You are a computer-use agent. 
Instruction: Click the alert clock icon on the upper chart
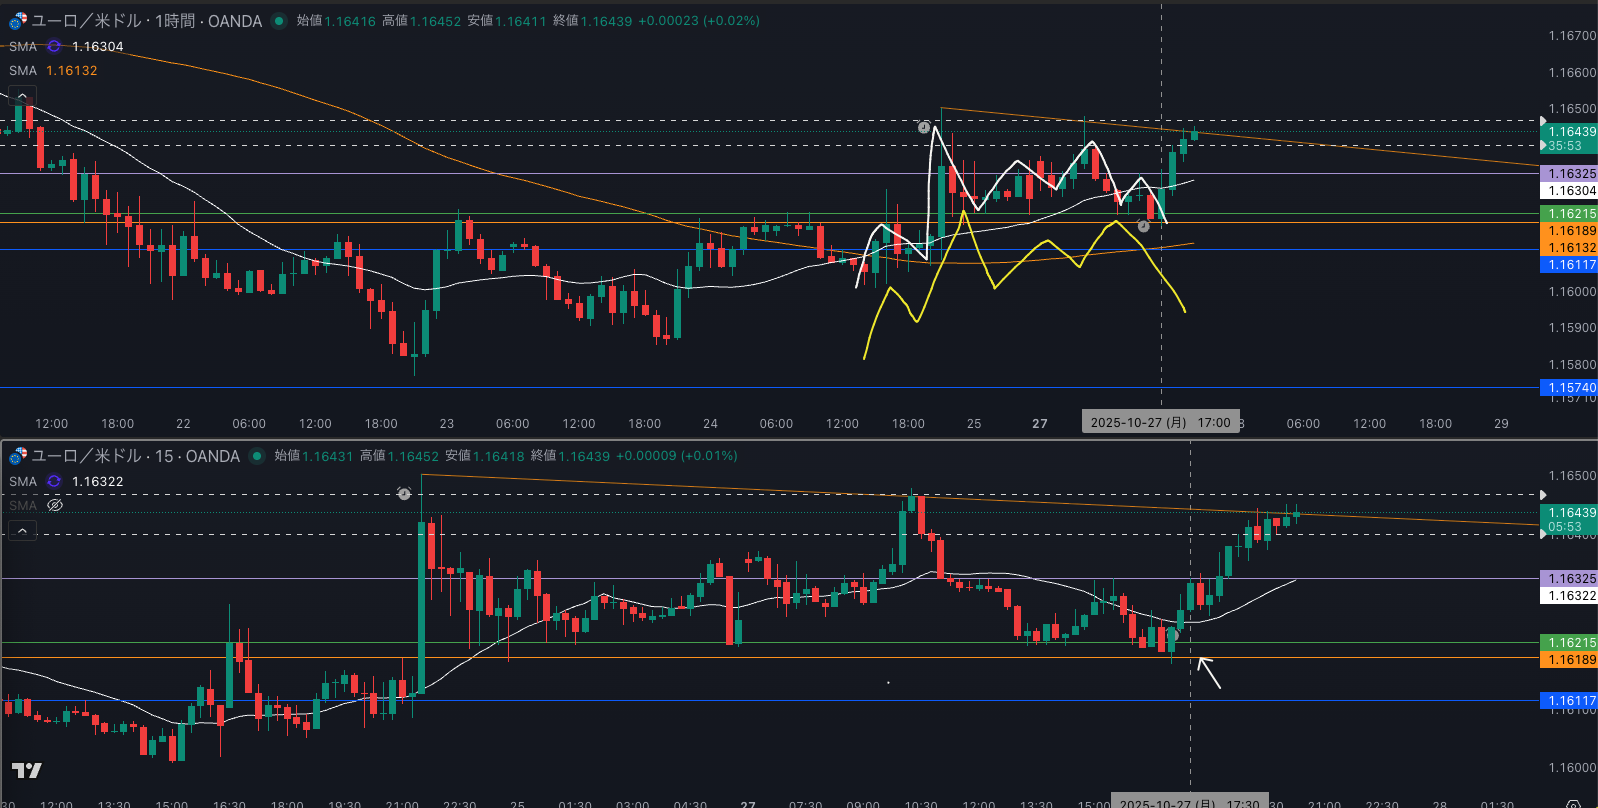tap(924, 127)
